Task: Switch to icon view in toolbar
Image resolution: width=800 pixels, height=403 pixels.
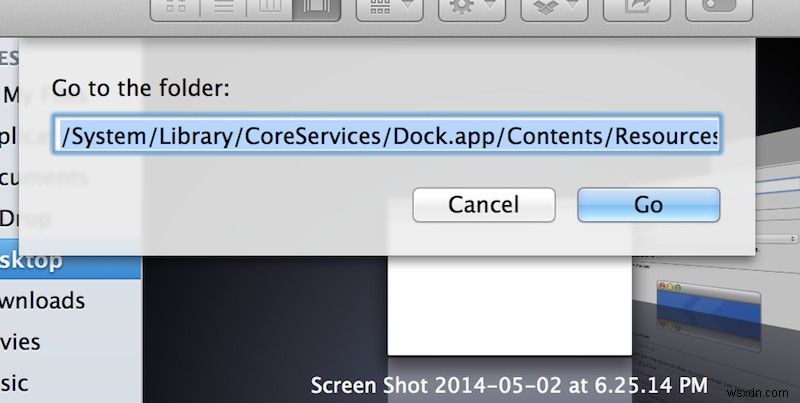Action: coord(175,8)
